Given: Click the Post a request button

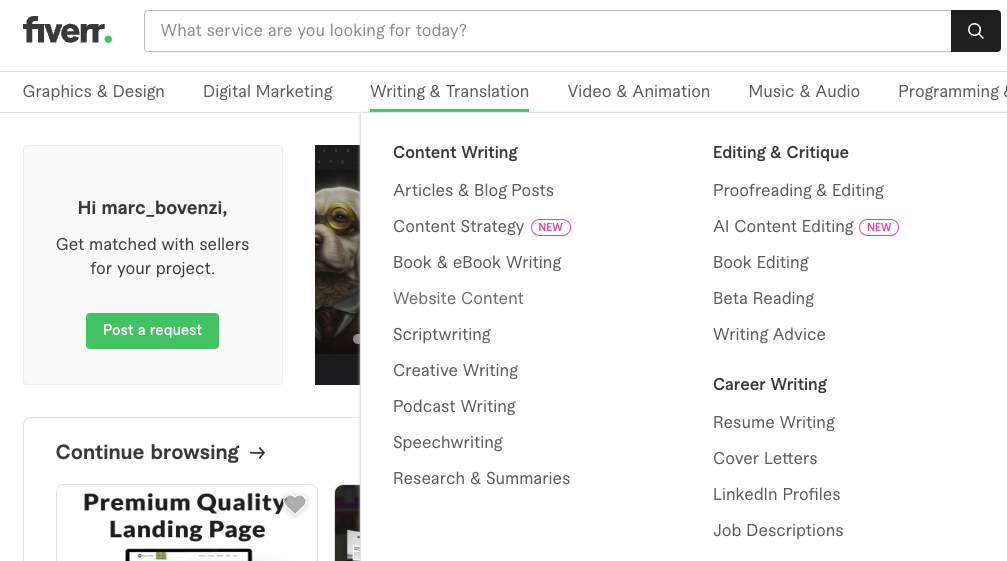Looking at the screenshot, I should click(x=152, y=331).
